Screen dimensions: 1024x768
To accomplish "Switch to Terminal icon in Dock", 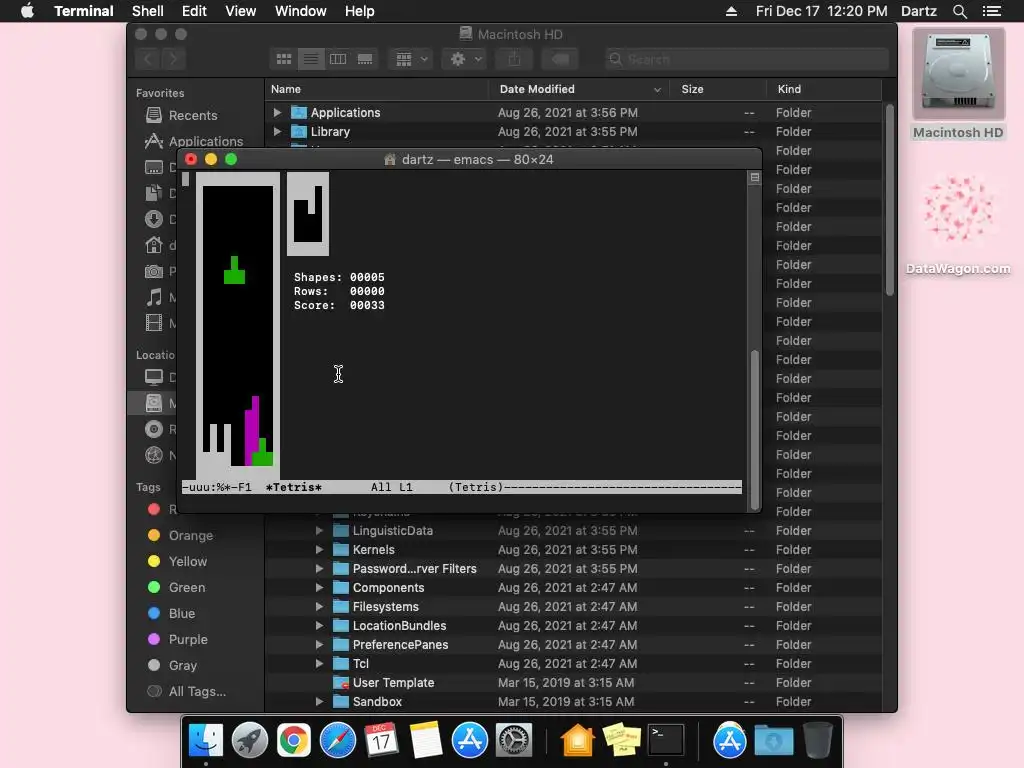I will coord(665,740).
